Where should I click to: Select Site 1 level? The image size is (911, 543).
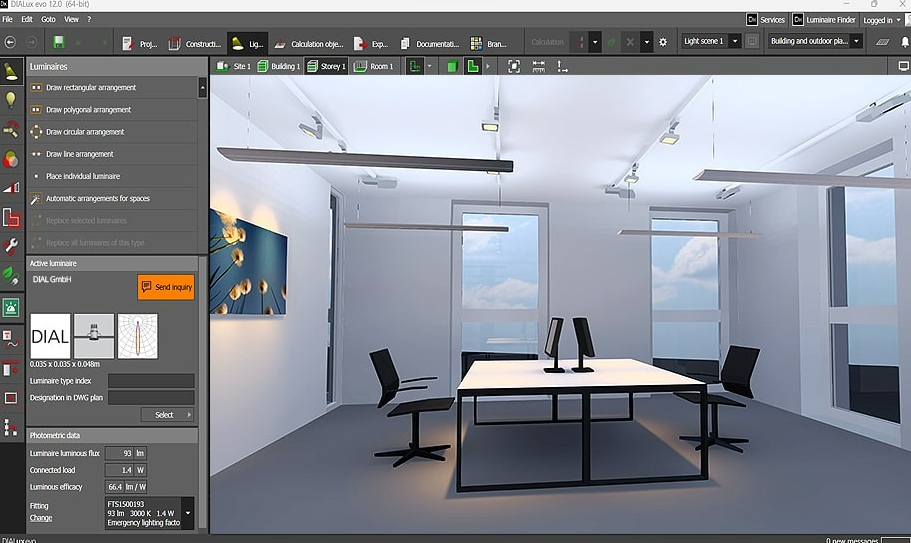coord(234,66)
